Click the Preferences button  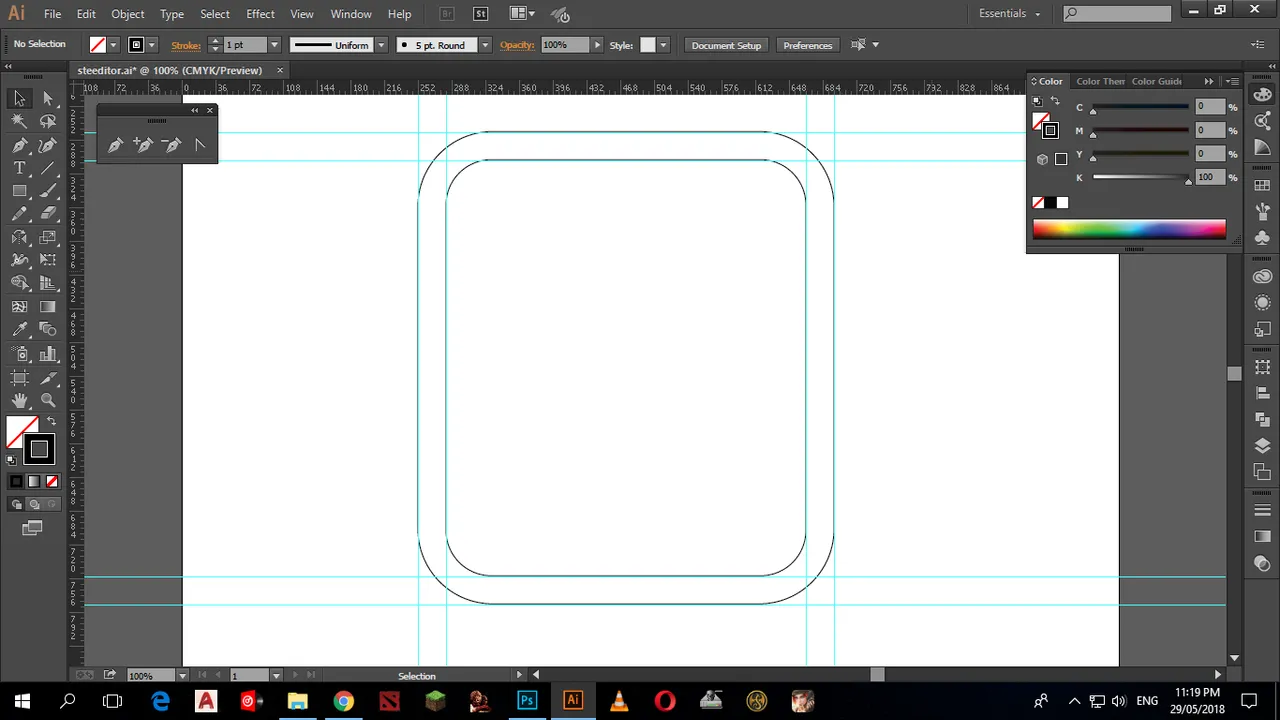coord(808,45)
